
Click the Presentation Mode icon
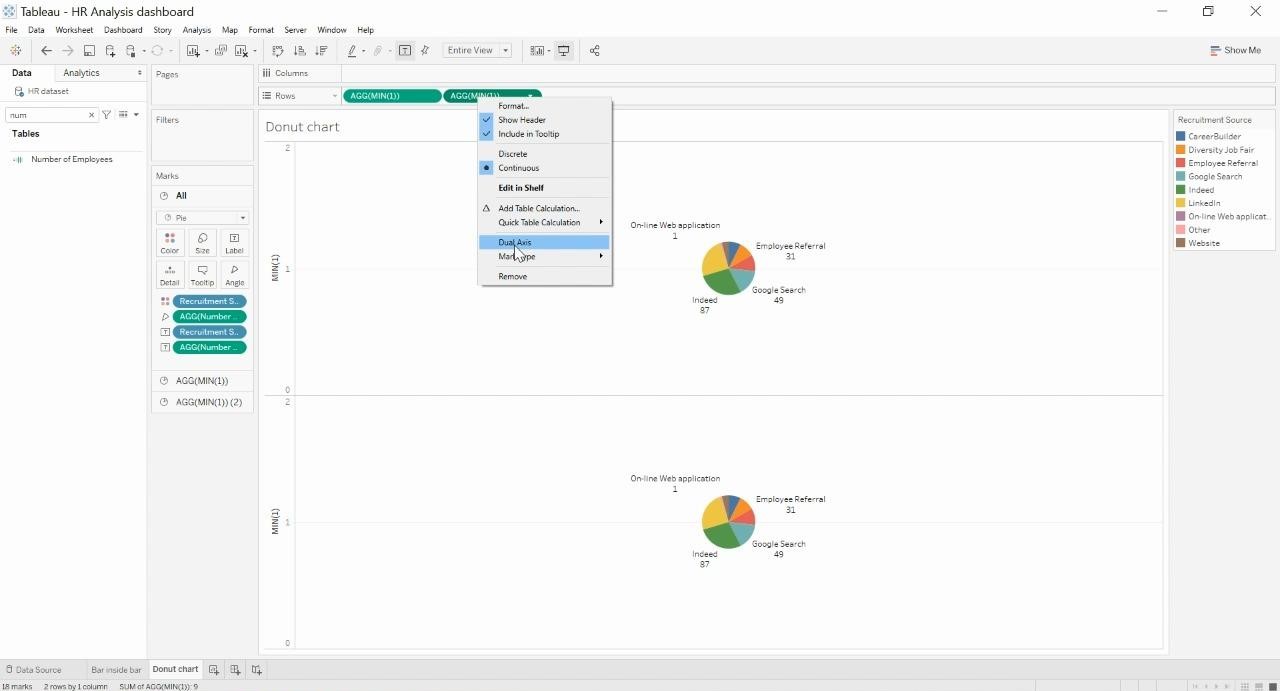pos(564,50)
